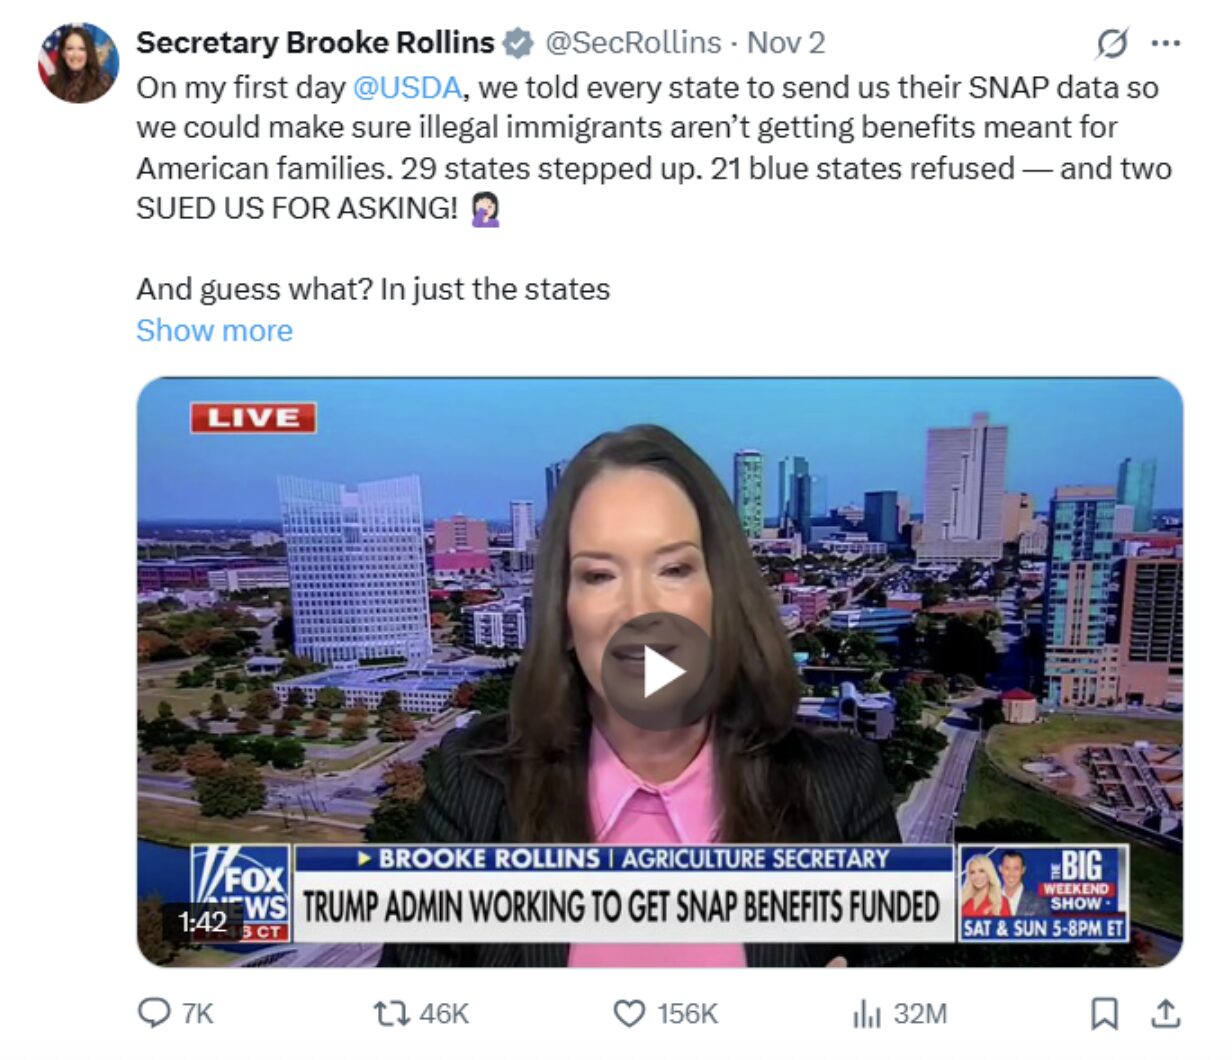Open the view analytics bar icon
The width and height of the screenshot is (1232, 1060).
point(866,1014)
